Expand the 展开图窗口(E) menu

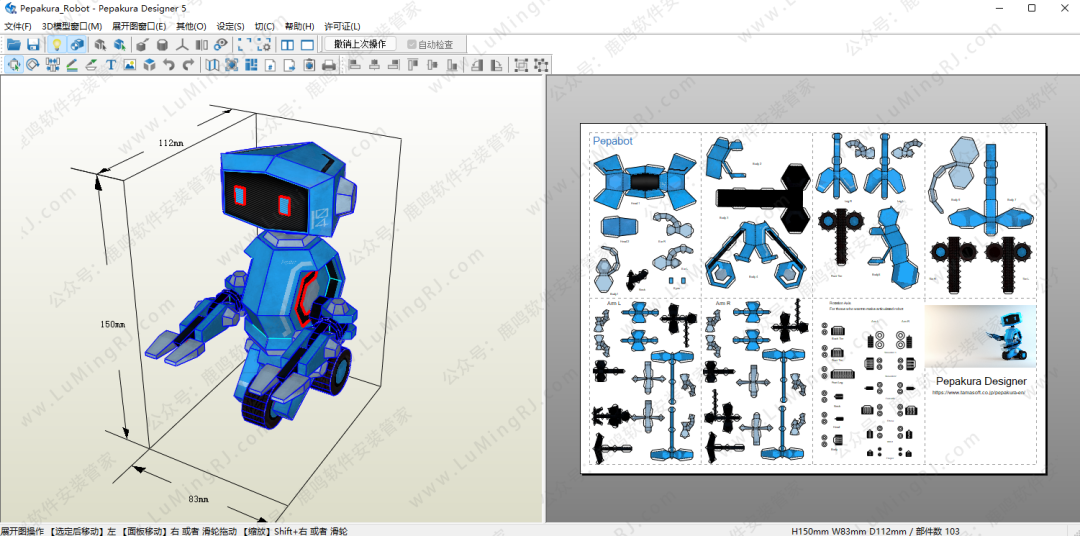pos(139,26)
